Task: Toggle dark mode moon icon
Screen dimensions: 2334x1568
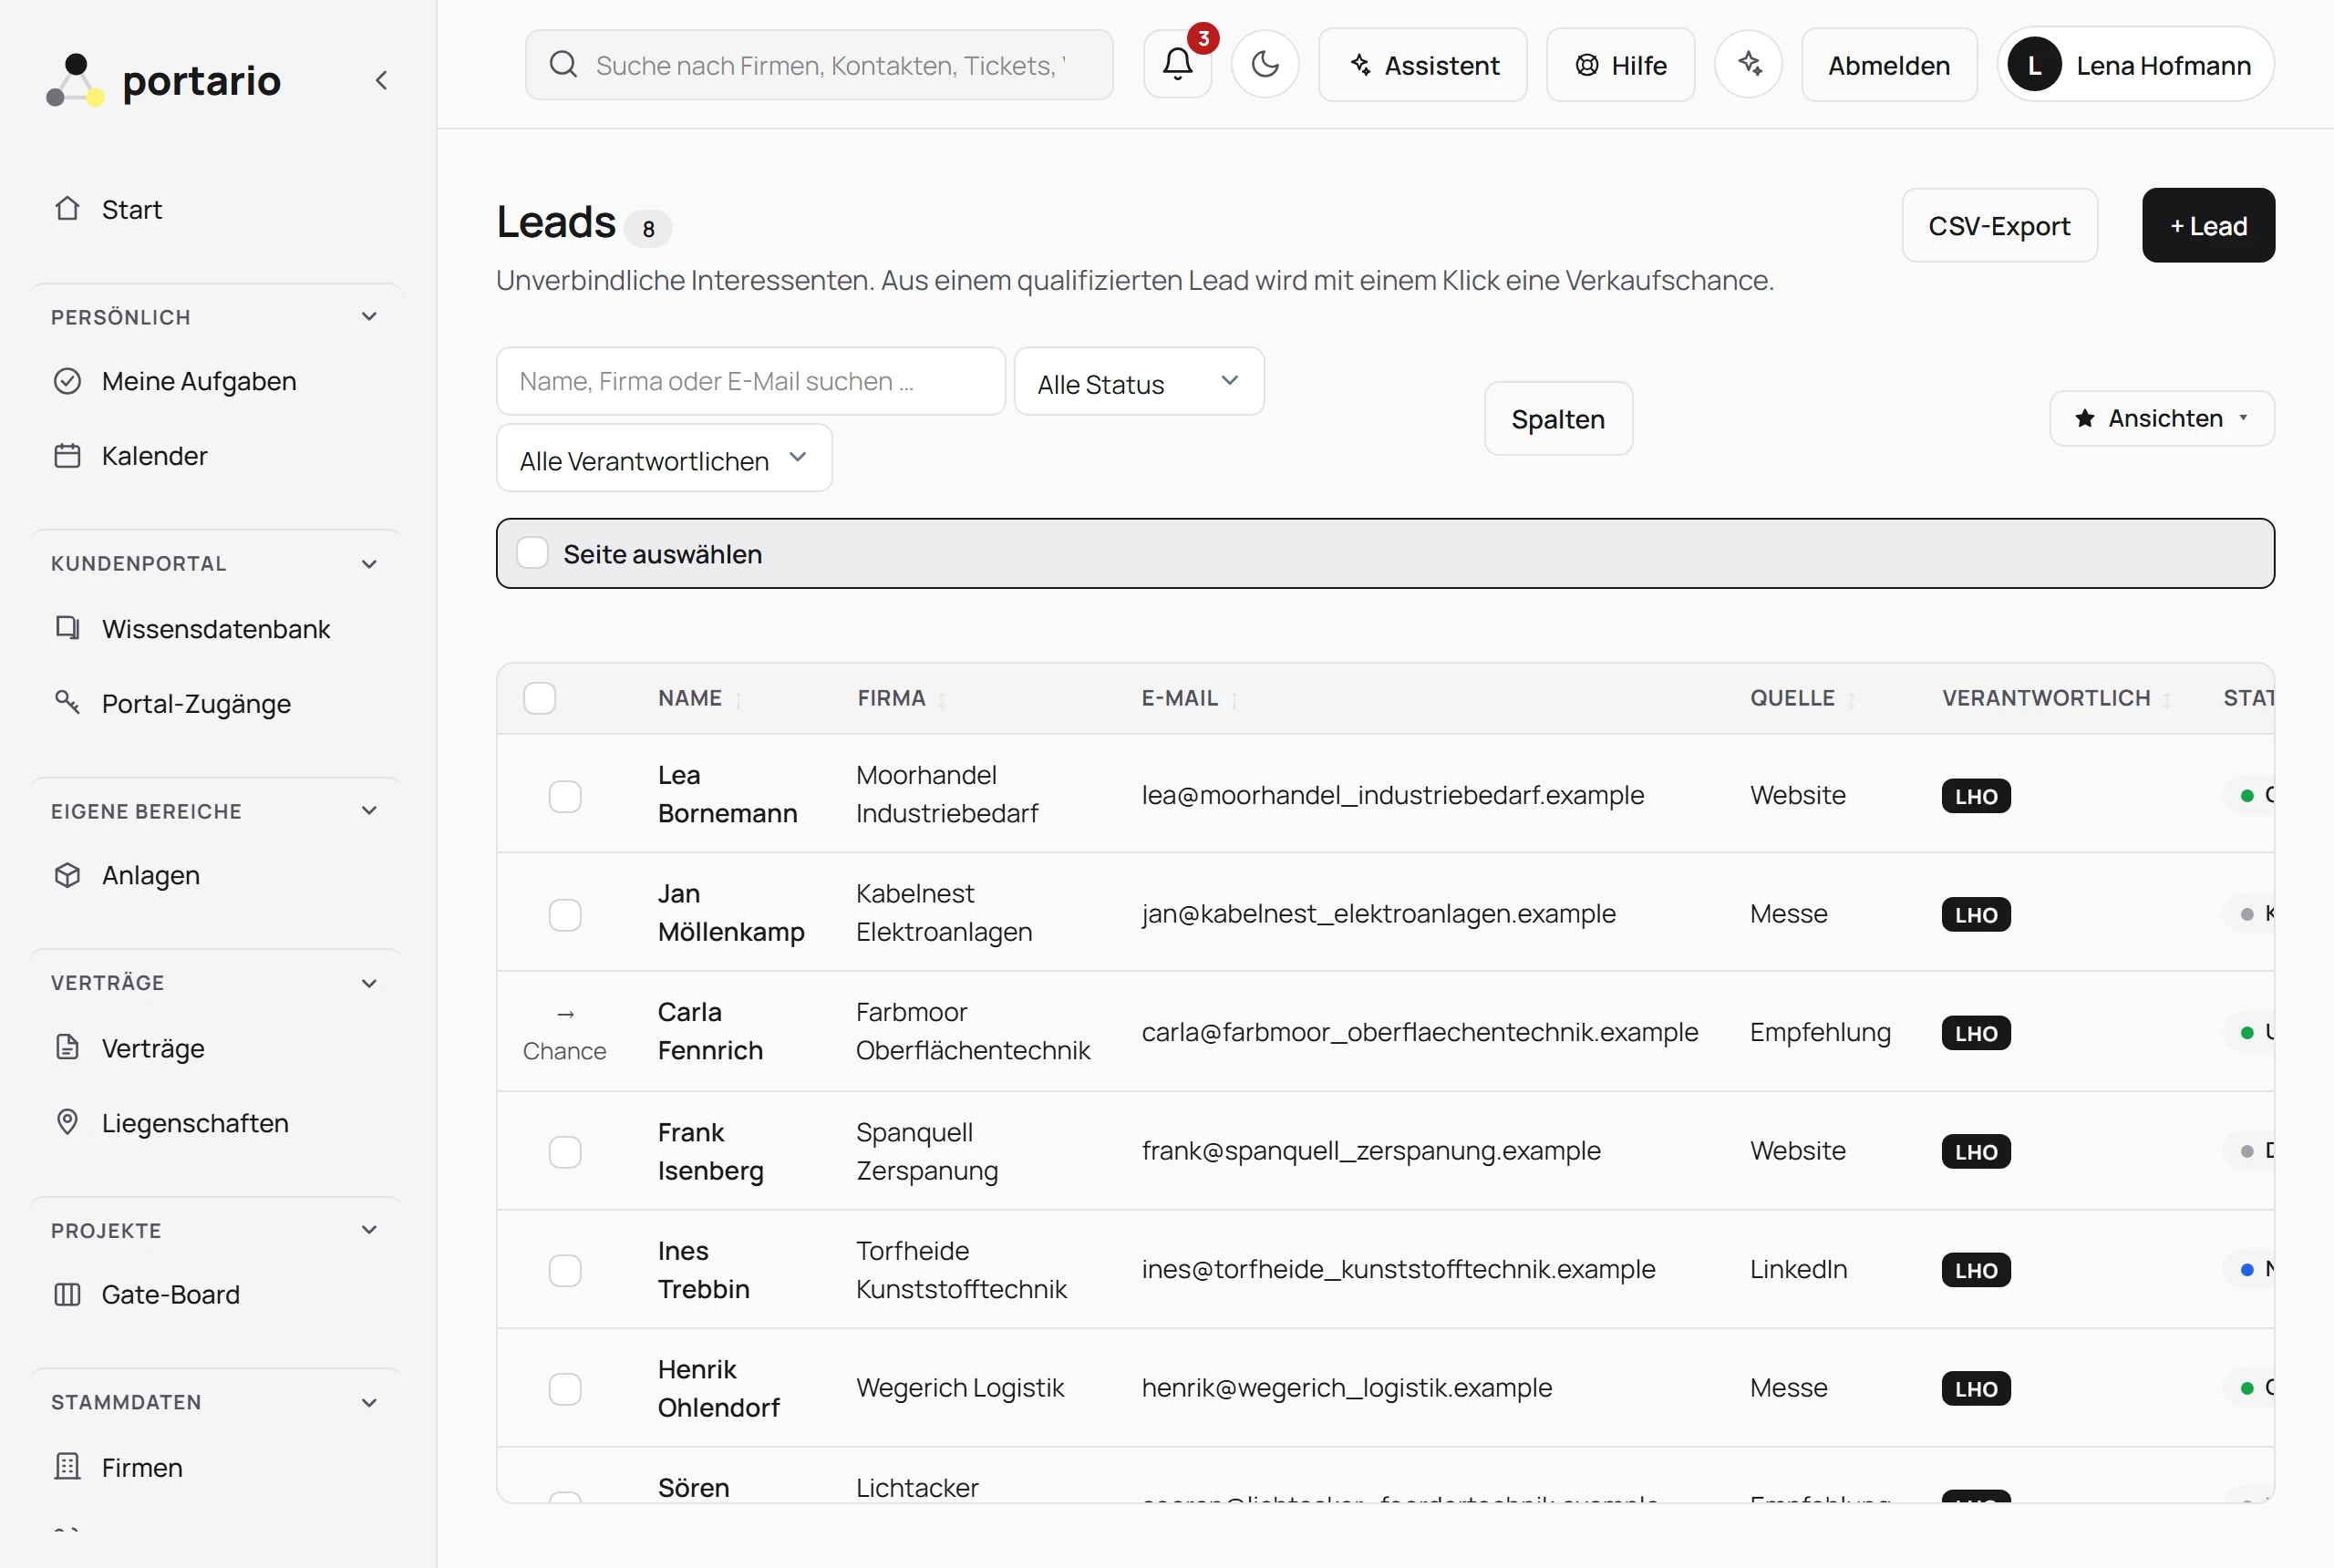Action: pos(1265,65)
